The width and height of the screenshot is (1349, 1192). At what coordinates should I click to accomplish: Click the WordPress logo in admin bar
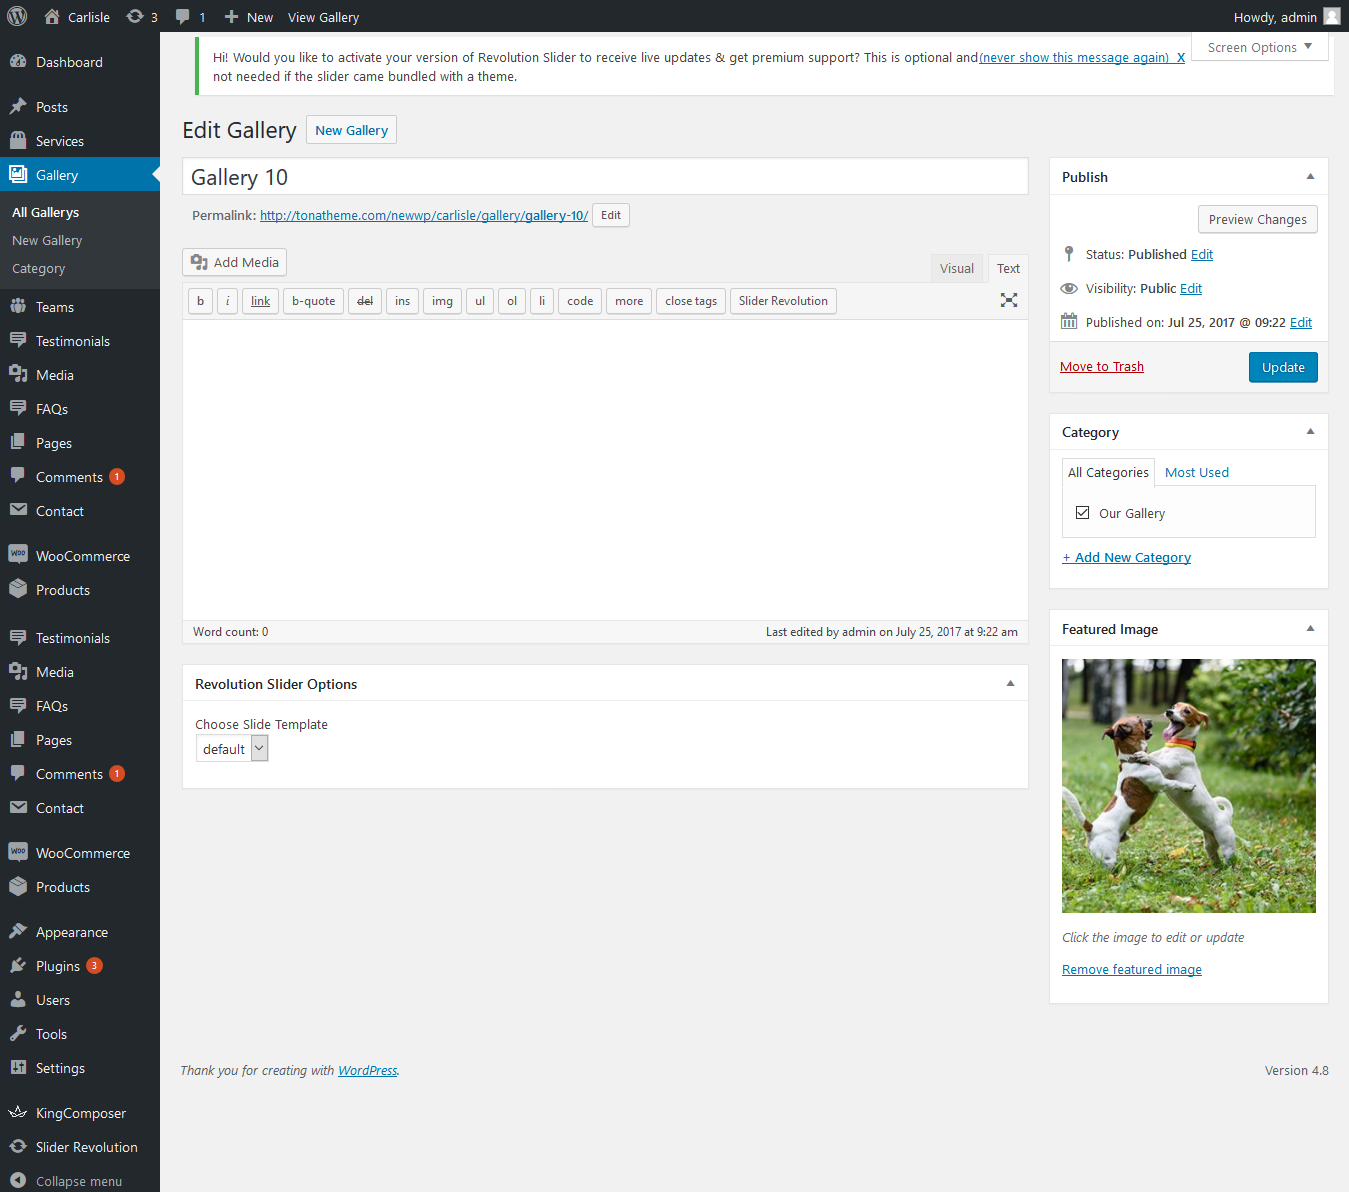[x=17, y=17]
